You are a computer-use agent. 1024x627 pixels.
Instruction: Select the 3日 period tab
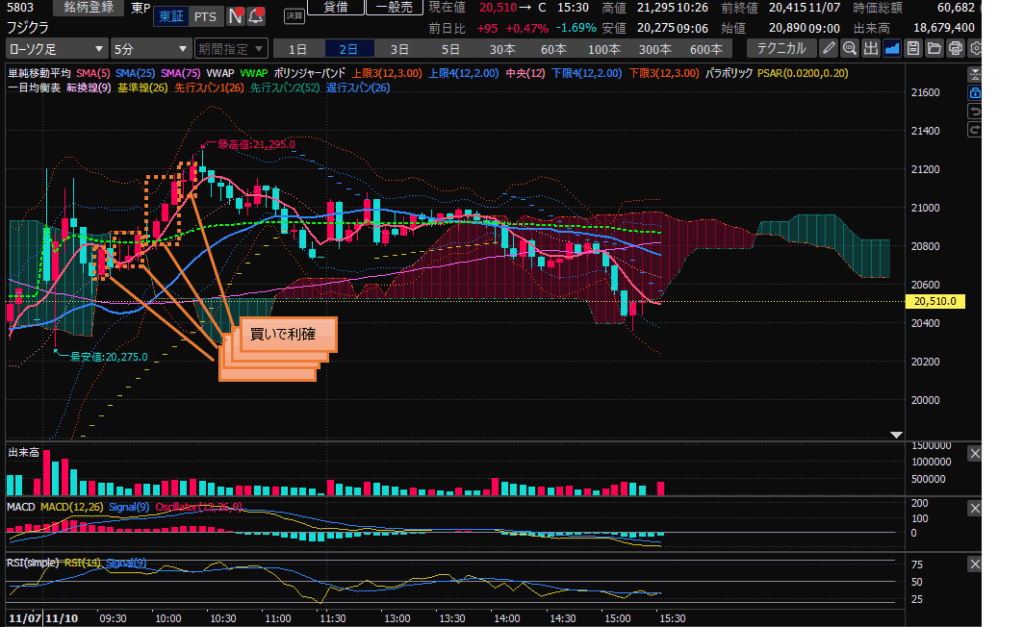point(399,48)
